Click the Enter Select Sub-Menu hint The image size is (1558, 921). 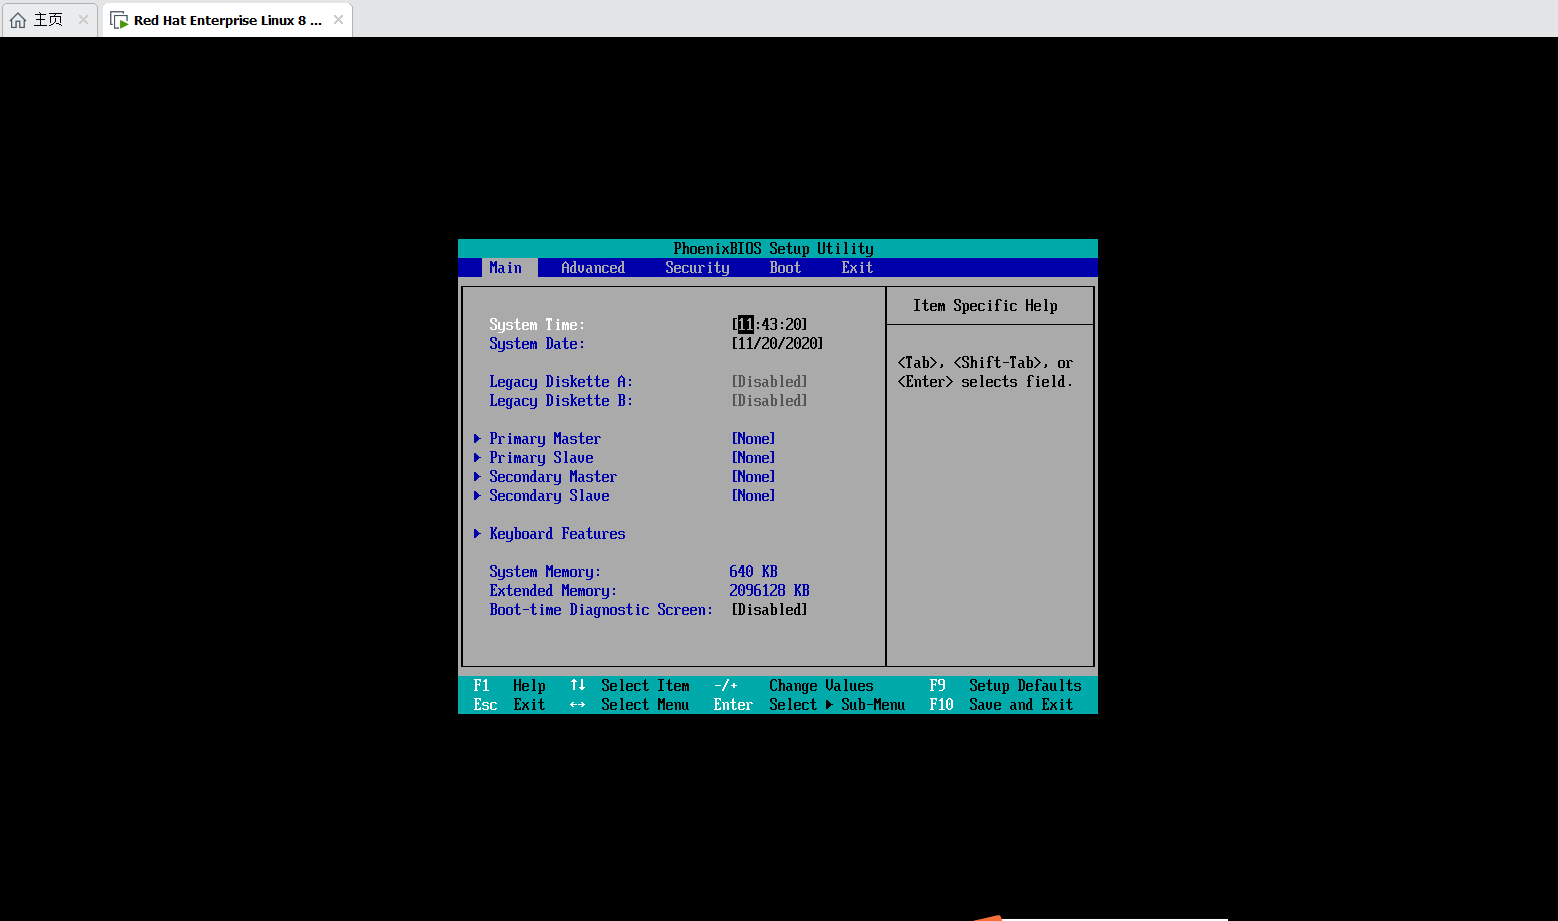pos(810,704)
